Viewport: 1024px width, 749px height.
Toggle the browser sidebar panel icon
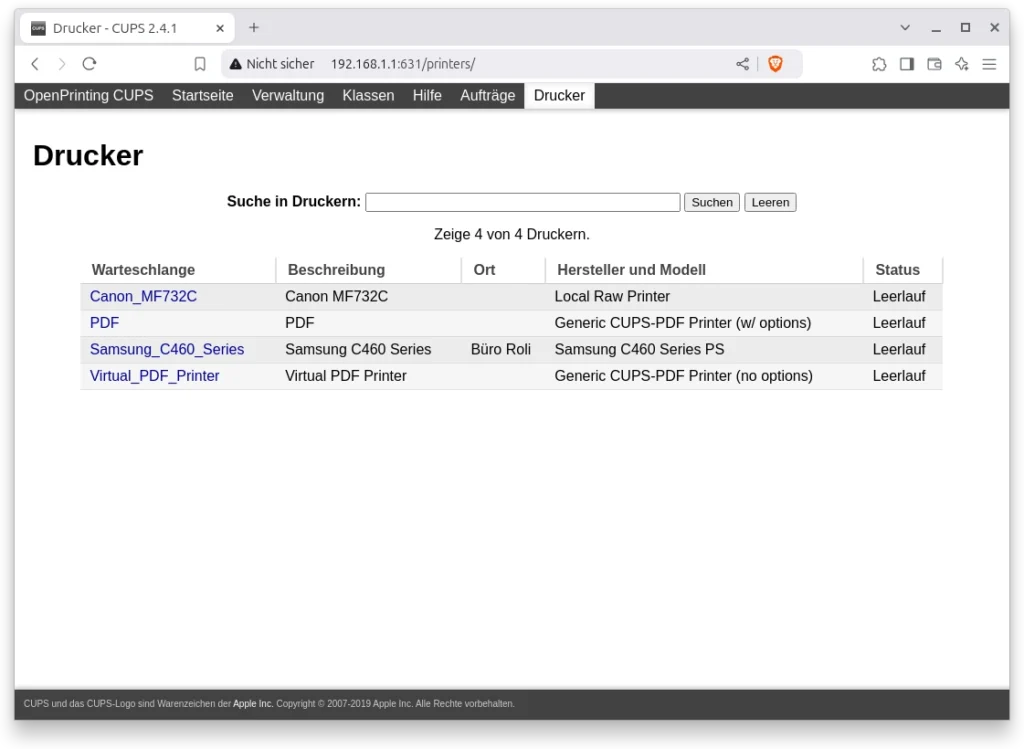click(907, 64)
